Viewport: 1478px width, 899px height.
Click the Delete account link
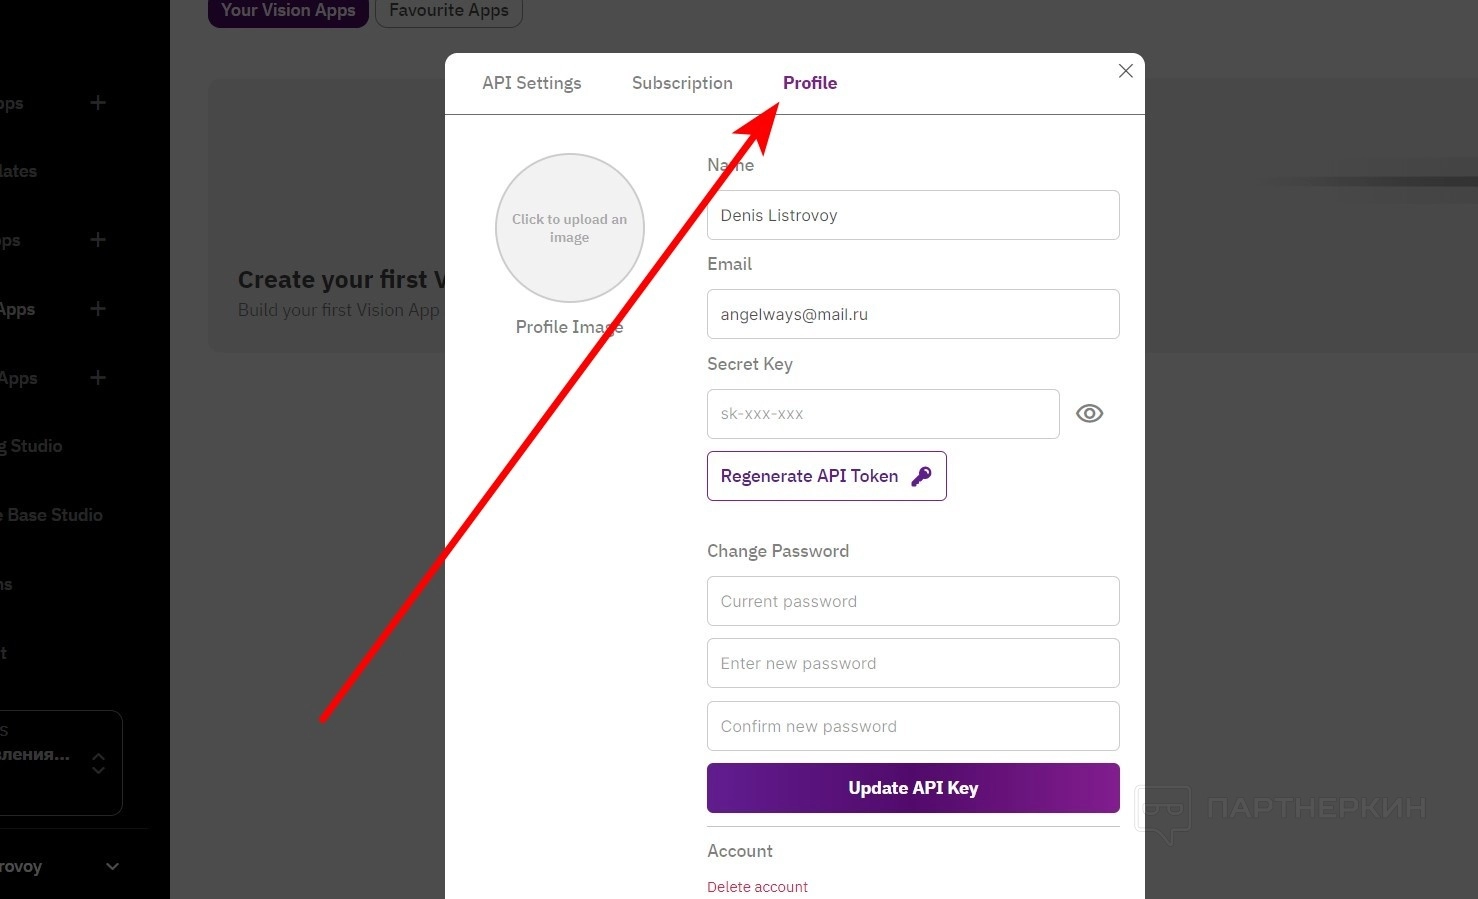pos(757,887)
